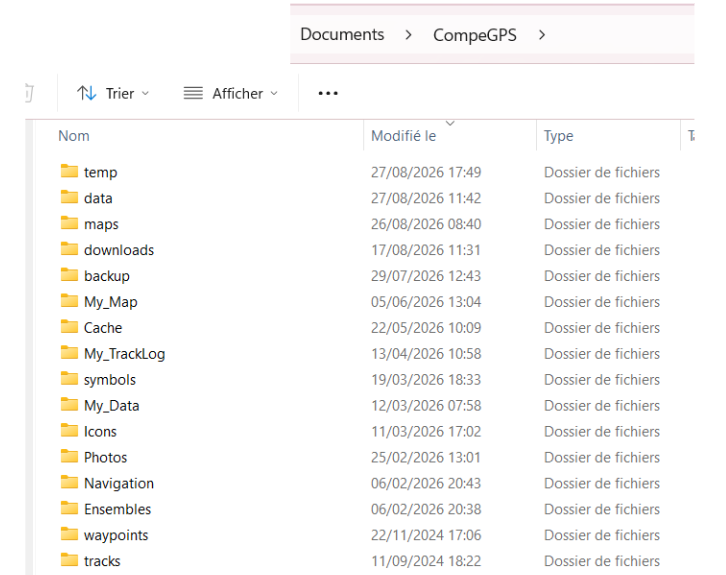
Task: Click the folder name My_Data
Action: coord(112,406)
